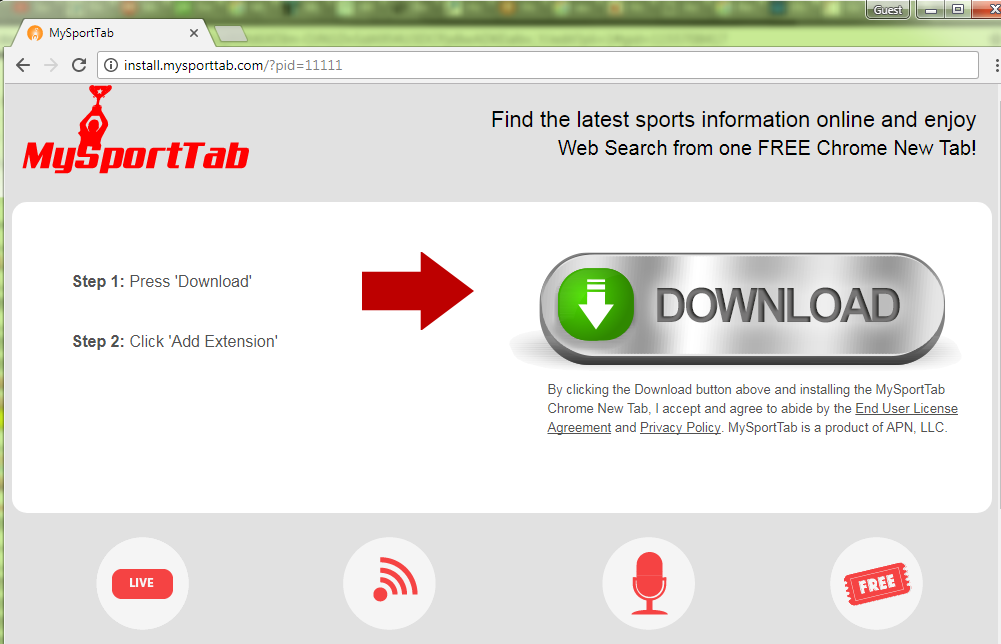Click the MySportTab tab favicon
1001x644 pixels.
[35, 33]
